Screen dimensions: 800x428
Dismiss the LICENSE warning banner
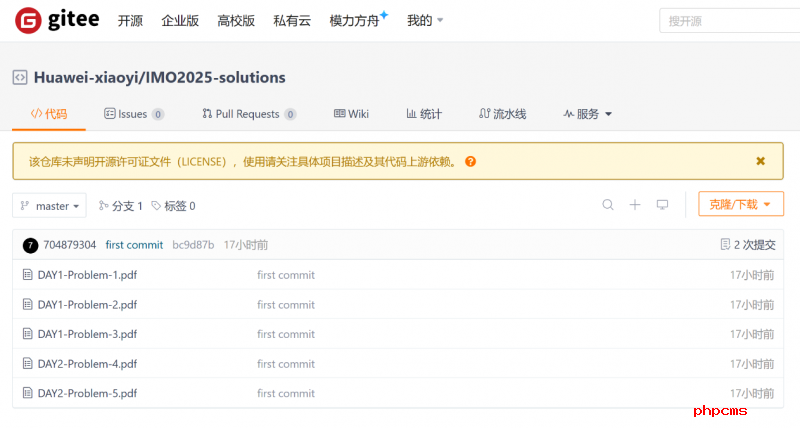pyautogui.click(x=760, y=161)
